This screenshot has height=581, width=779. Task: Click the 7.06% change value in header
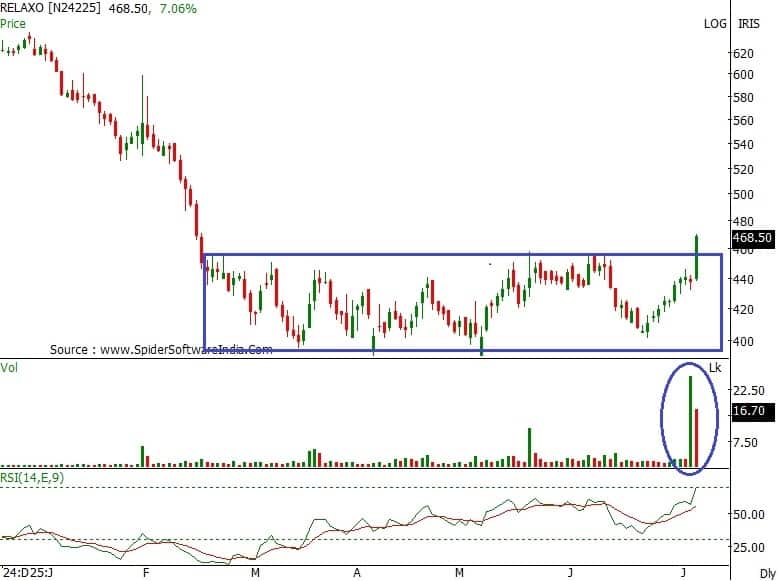176,9
